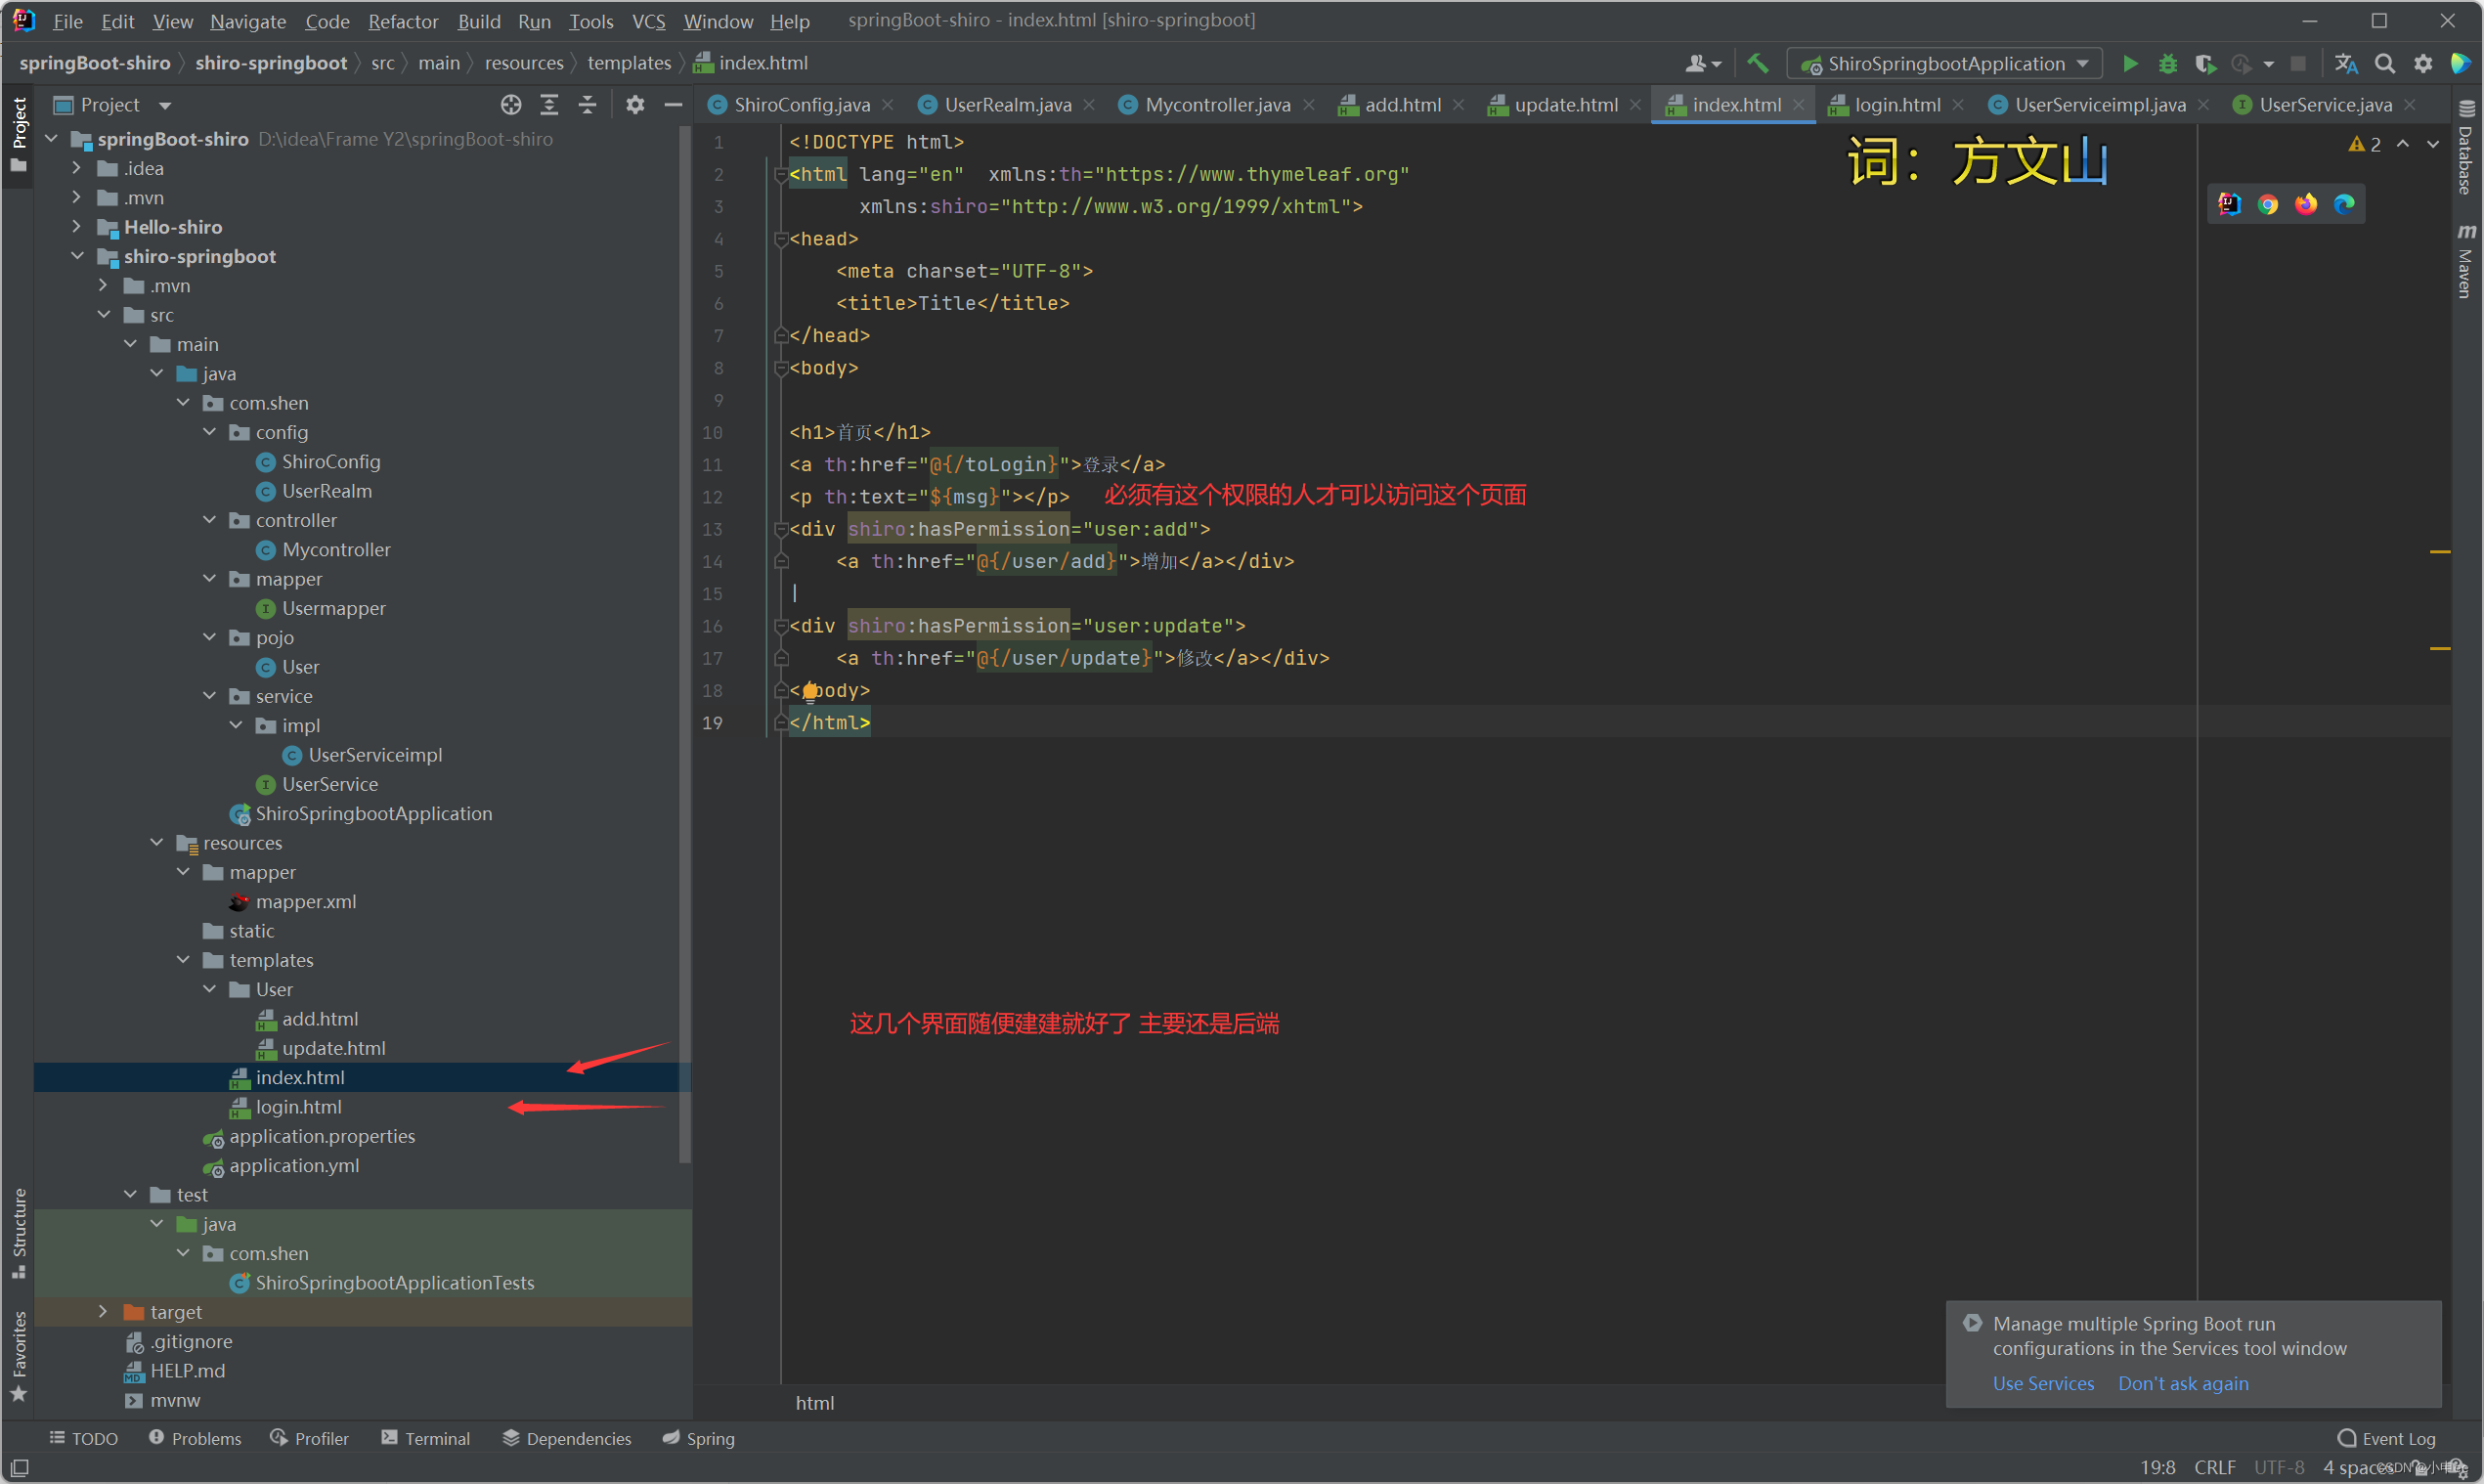Click Select Opened File target icon
Viewport: 2484px width, 1484px height.
pos(511,105)
